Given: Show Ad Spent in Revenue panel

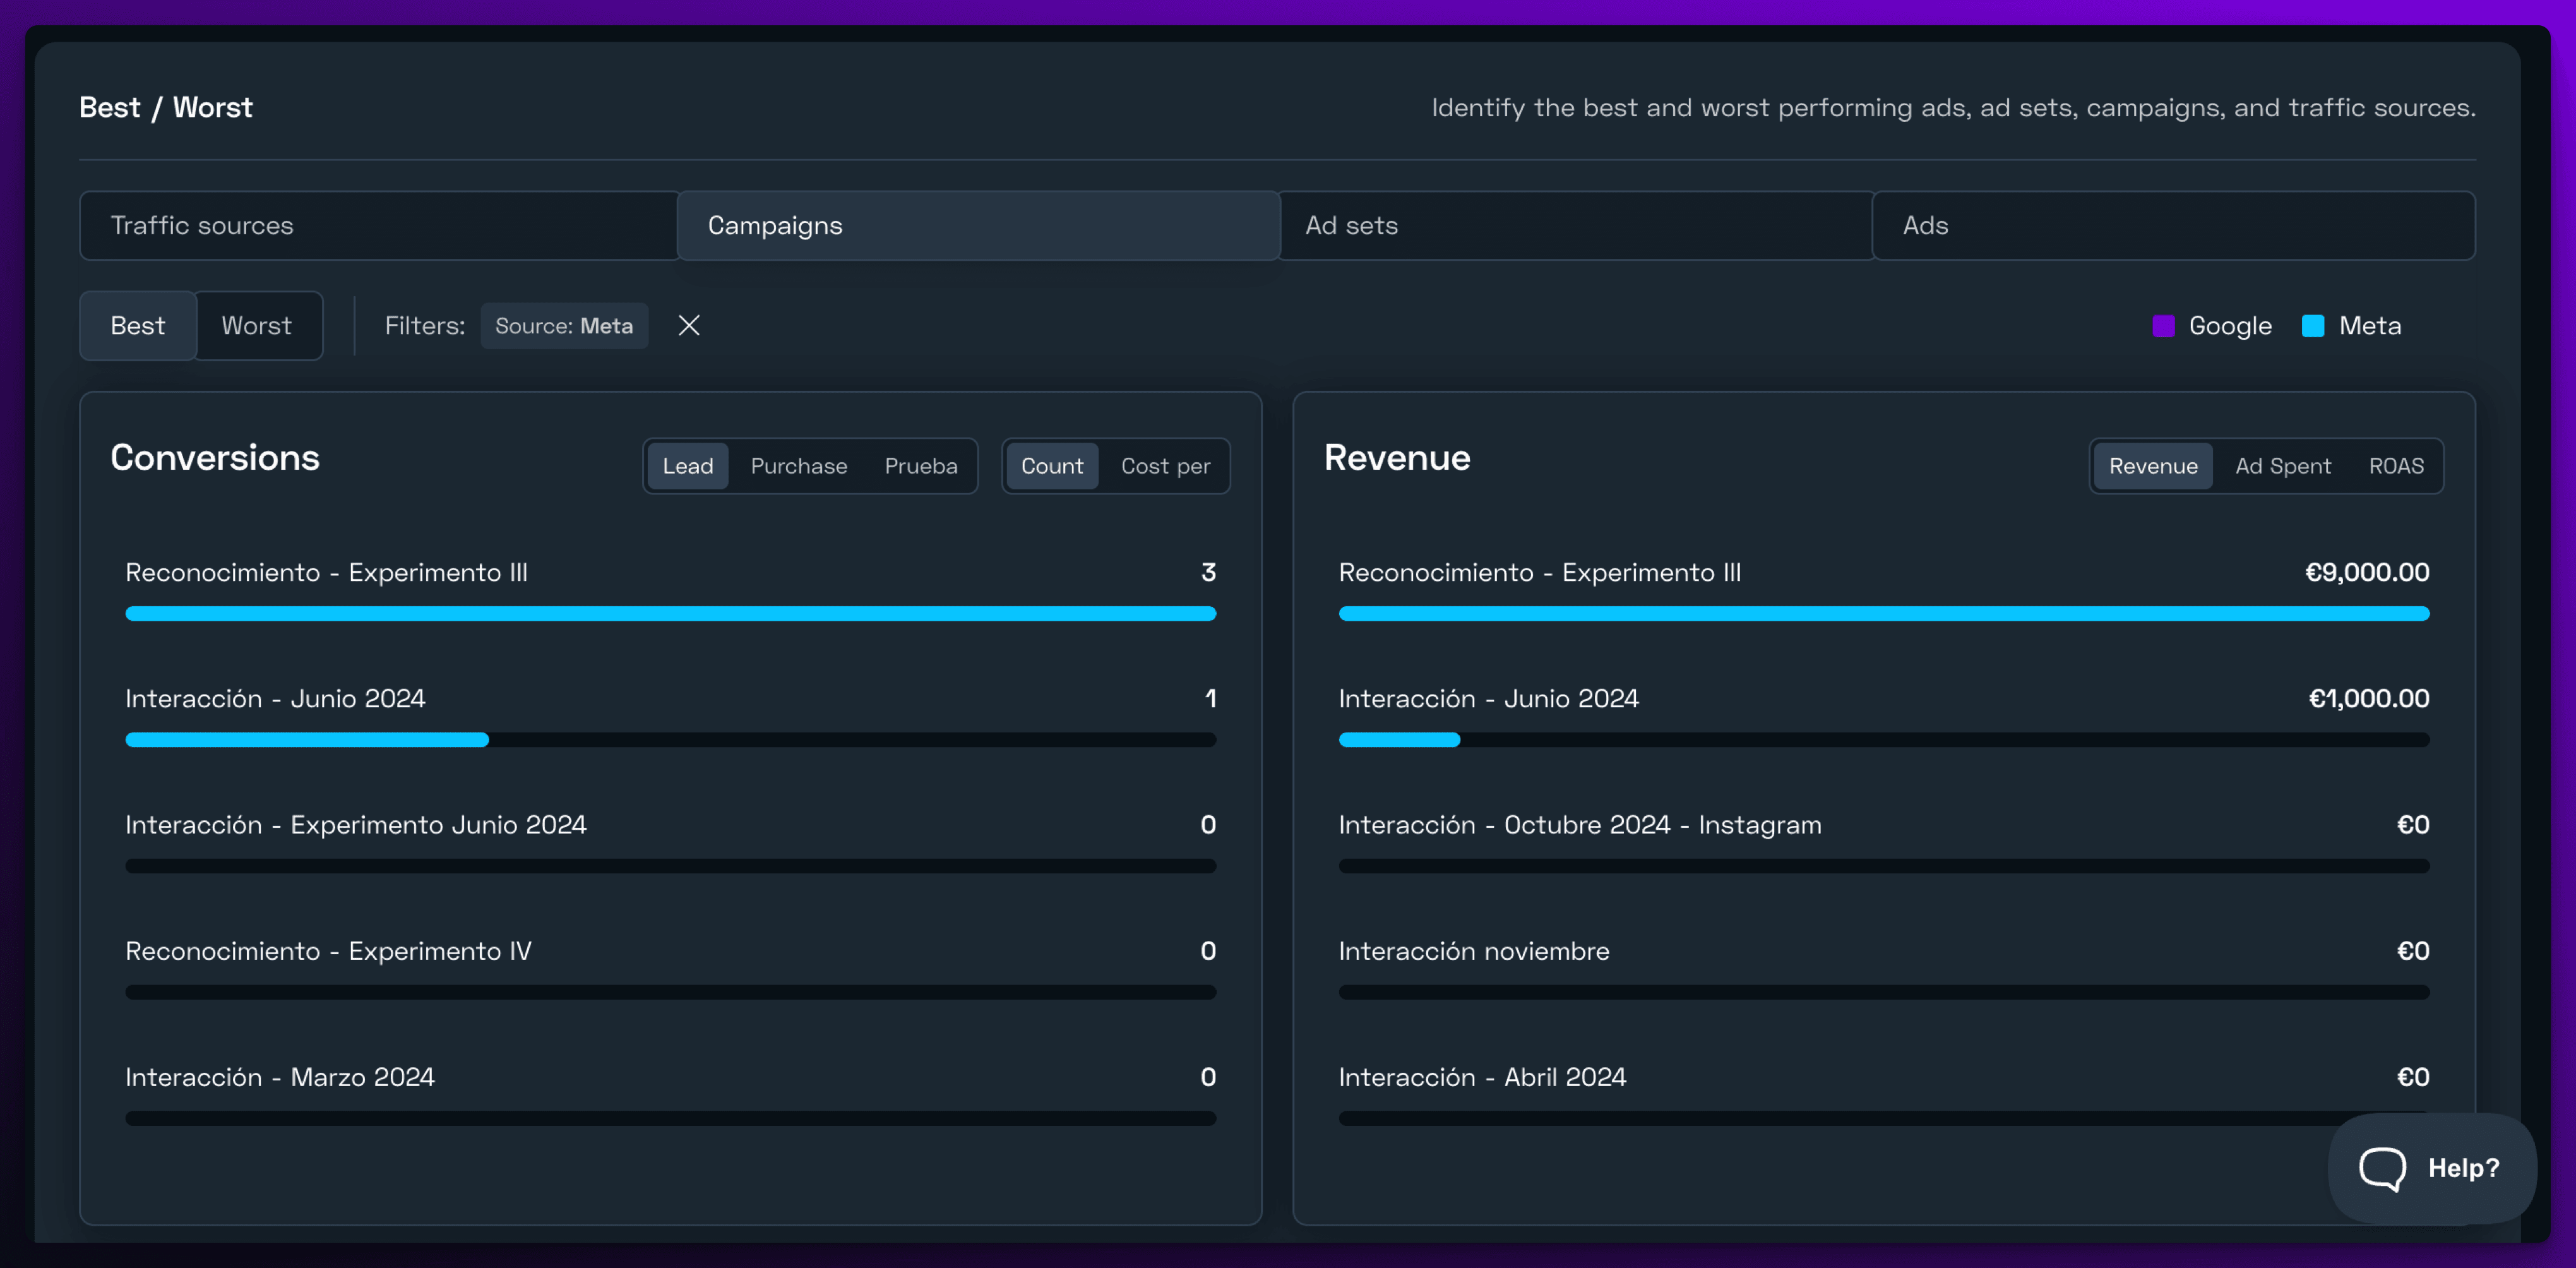Looking at the screenshot, I should [2282, 466].
